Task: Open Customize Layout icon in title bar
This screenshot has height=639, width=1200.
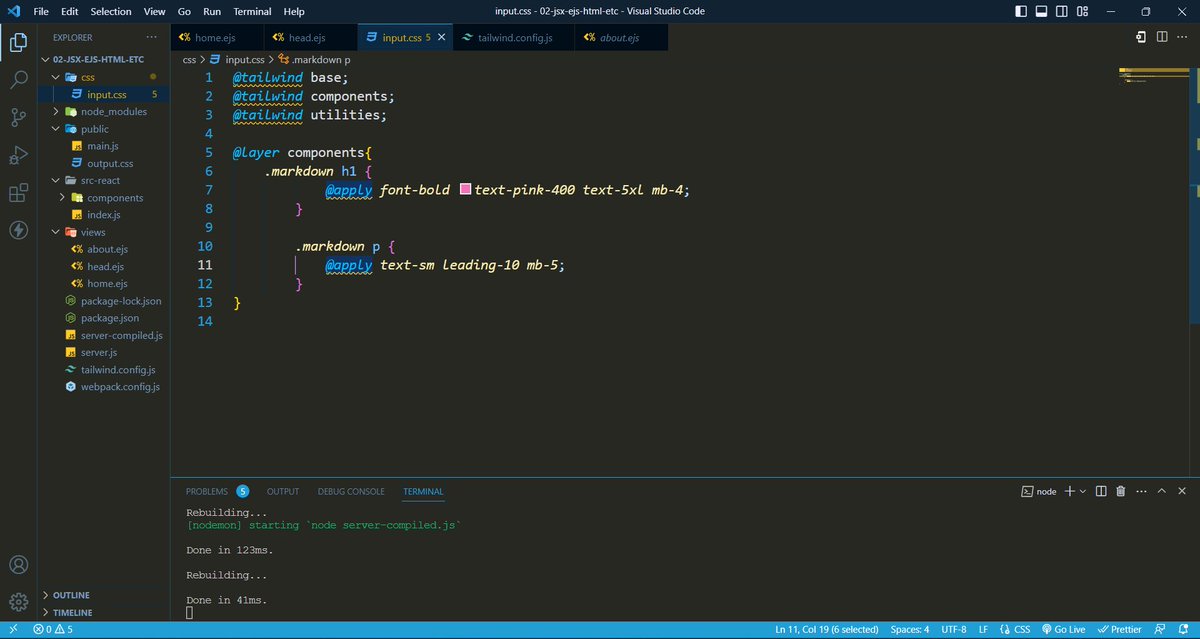Action: (1080, 12)
